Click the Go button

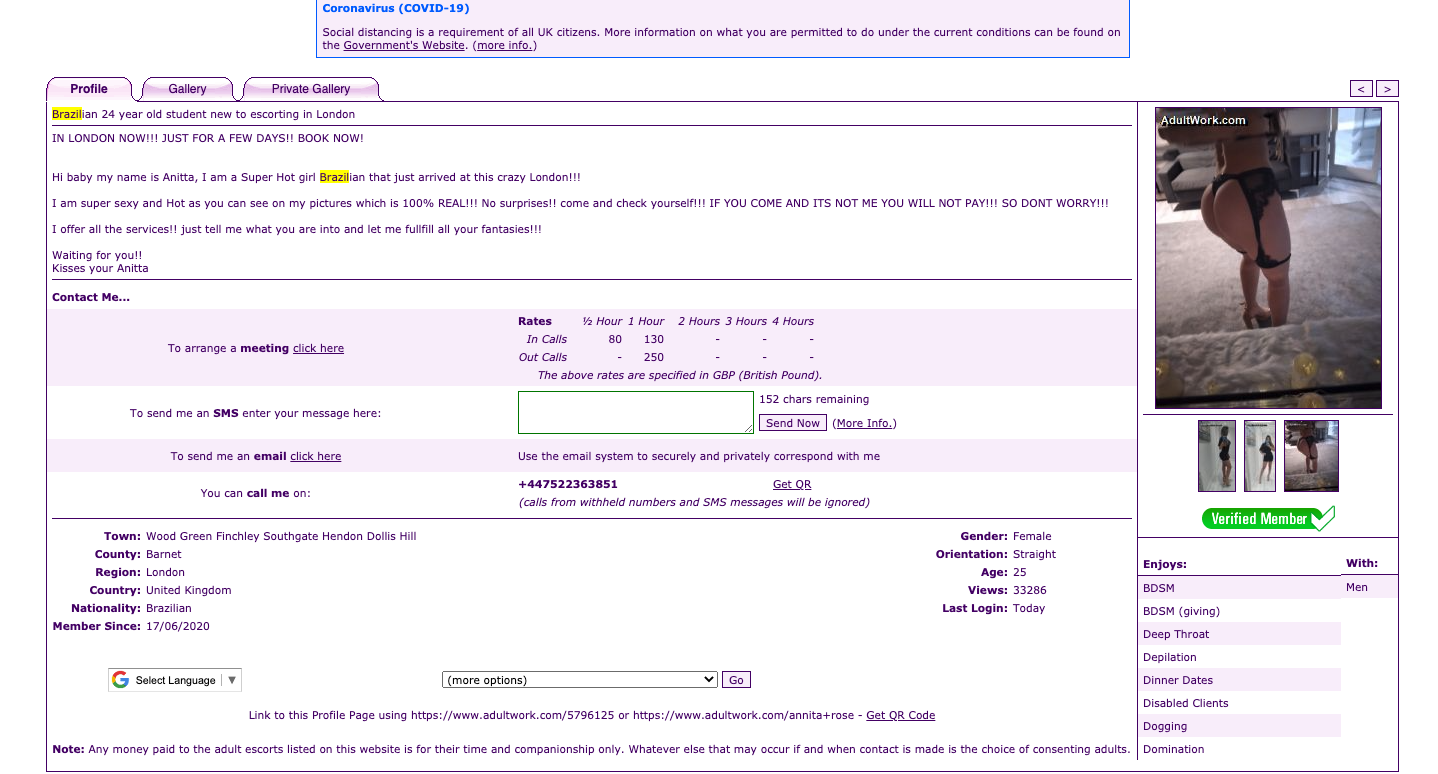(736, 680)
